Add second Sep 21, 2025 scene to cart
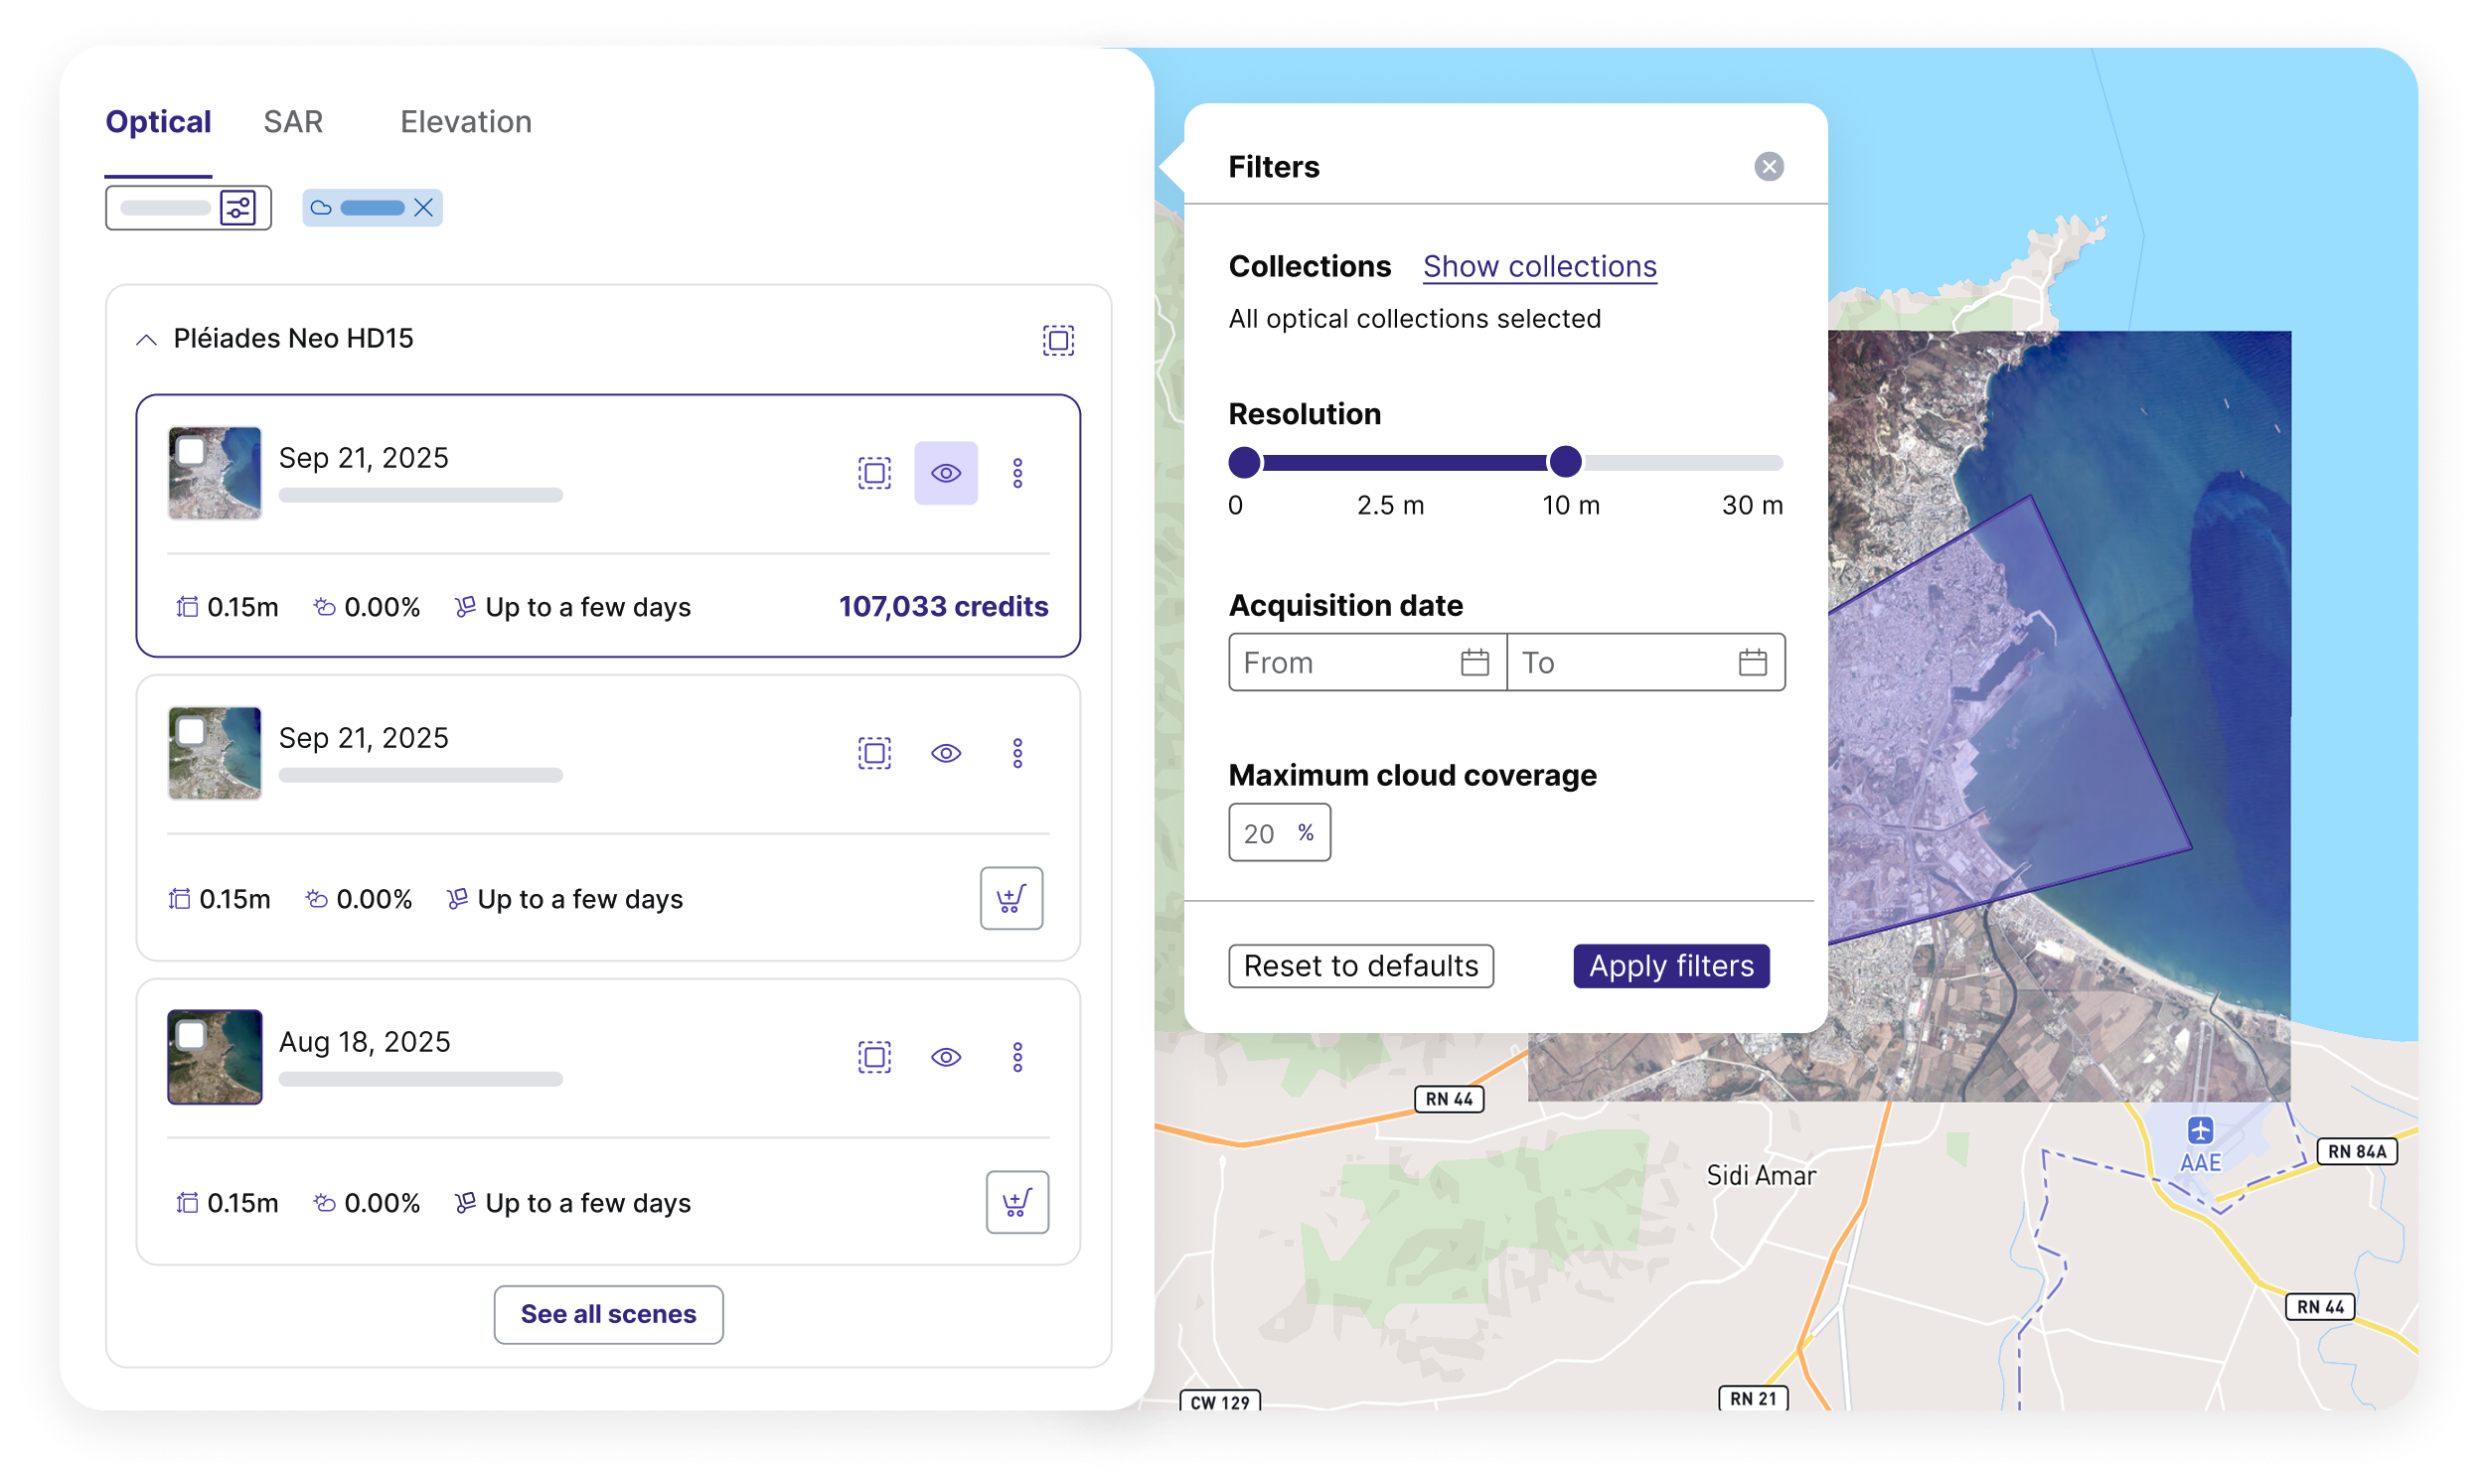 [x=1011, y=898]
